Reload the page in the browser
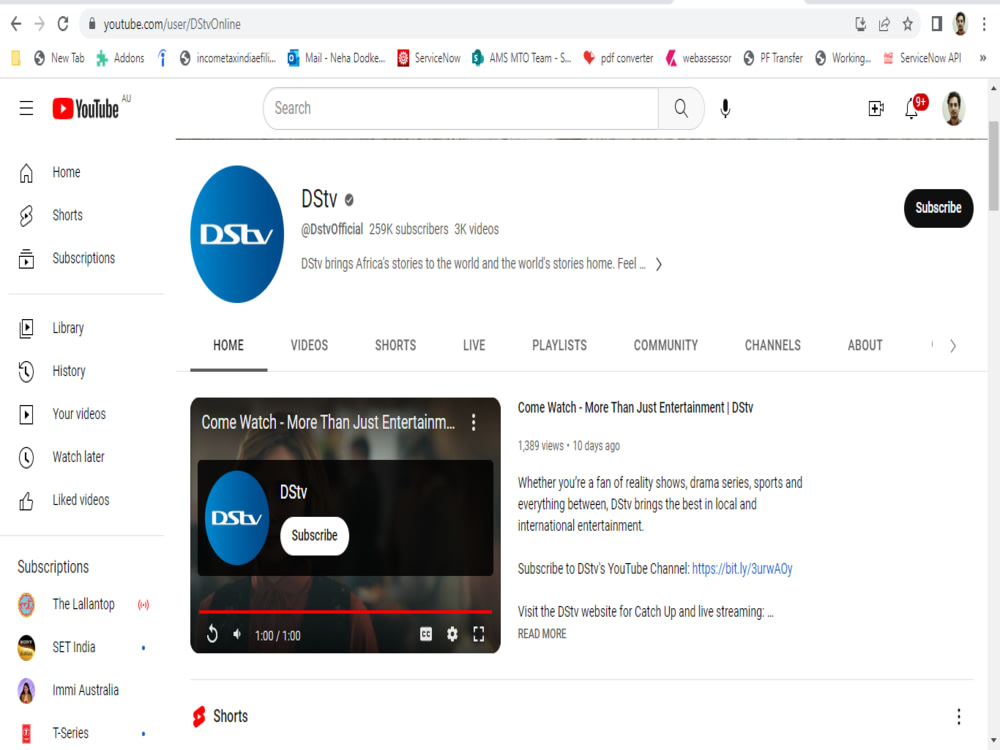Screen dimensions: 1000x750 62,24
